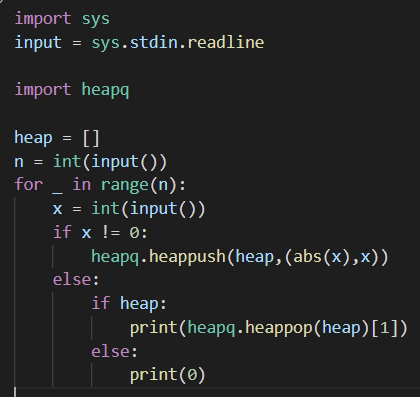This screenshot has height=397, width=420.
Task: Click the "else:" above print(0)
Action: pos(114,352)
